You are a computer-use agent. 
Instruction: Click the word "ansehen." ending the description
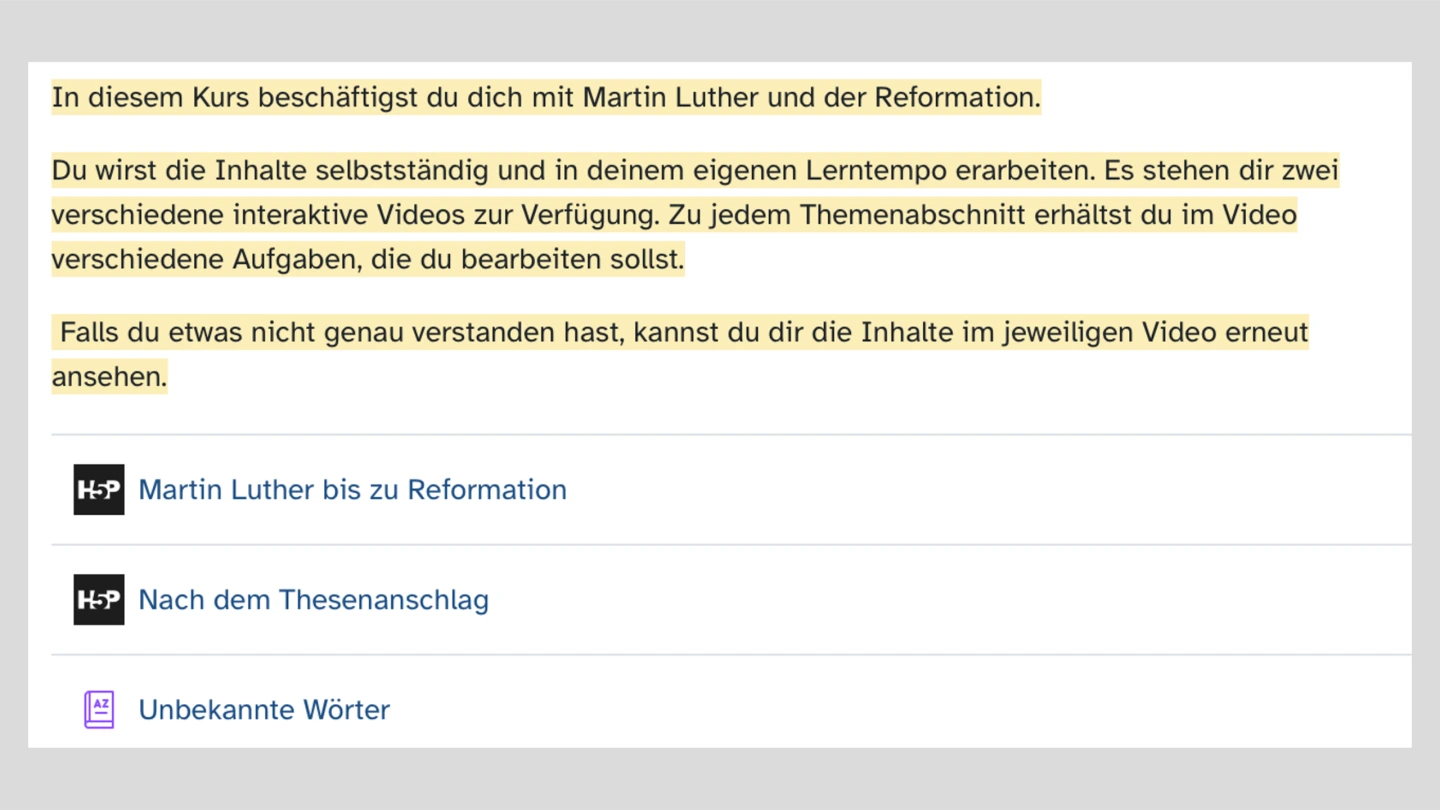[109, 377]
